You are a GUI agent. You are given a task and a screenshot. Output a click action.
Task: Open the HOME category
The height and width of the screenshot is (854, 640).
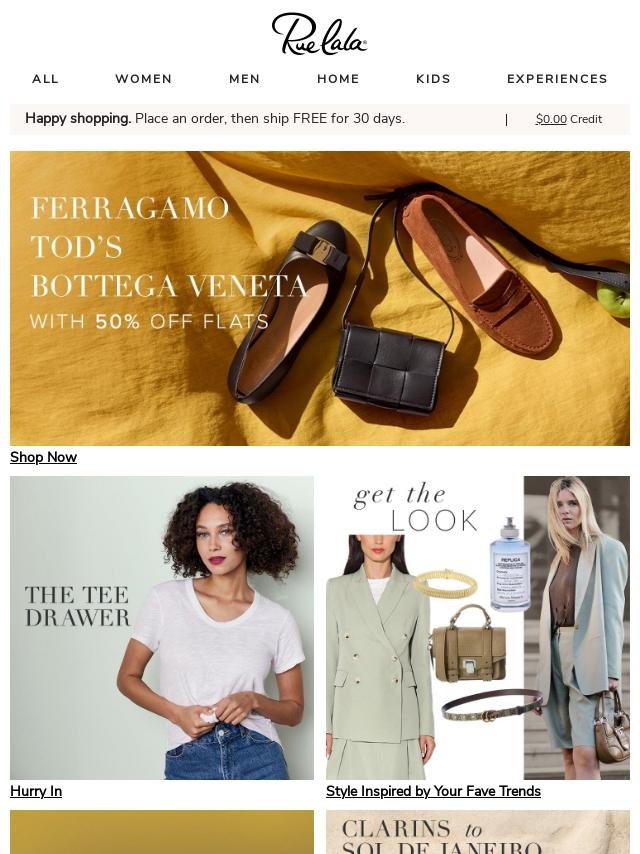pyautogui.click(x=338, y=79)
